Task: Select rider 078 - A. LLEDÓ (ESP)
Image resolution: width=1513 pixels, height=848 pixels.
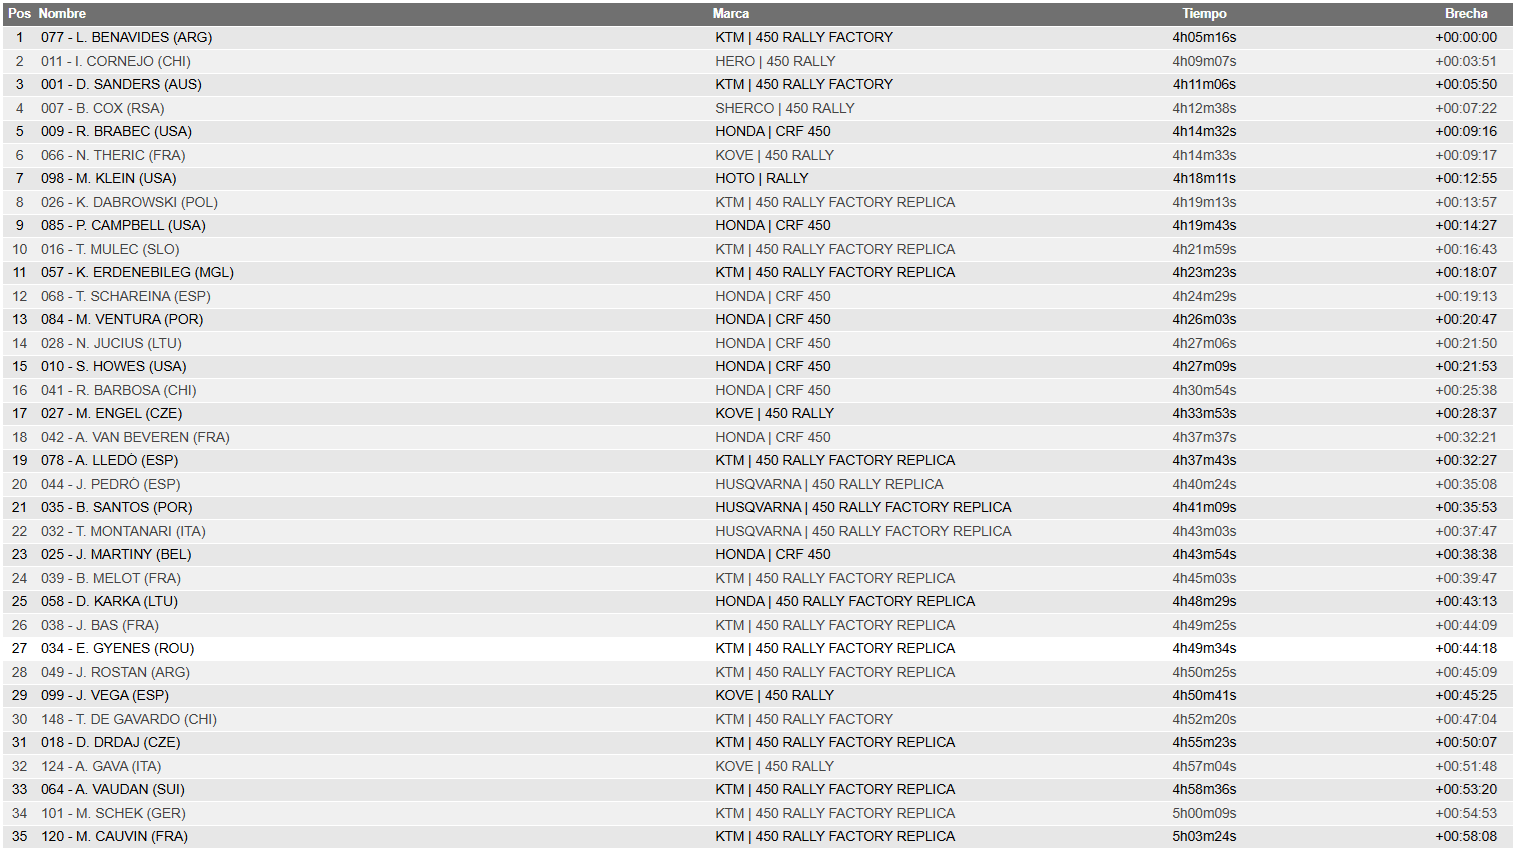Action: coord(109,460)
